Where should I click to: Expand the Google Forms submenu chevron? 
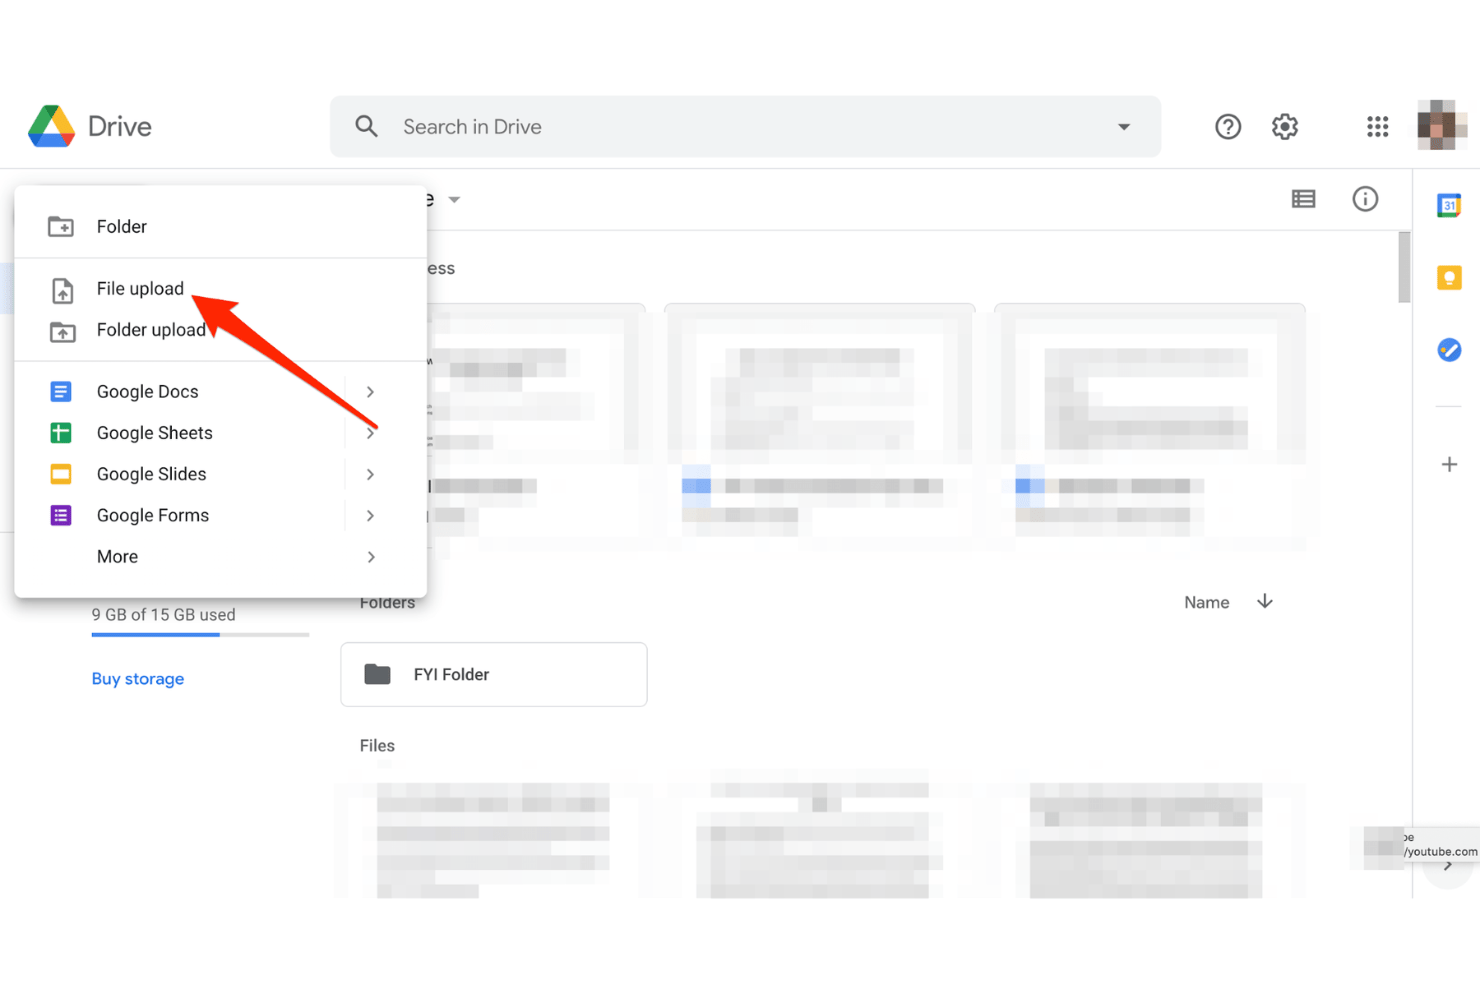[370, 516]
